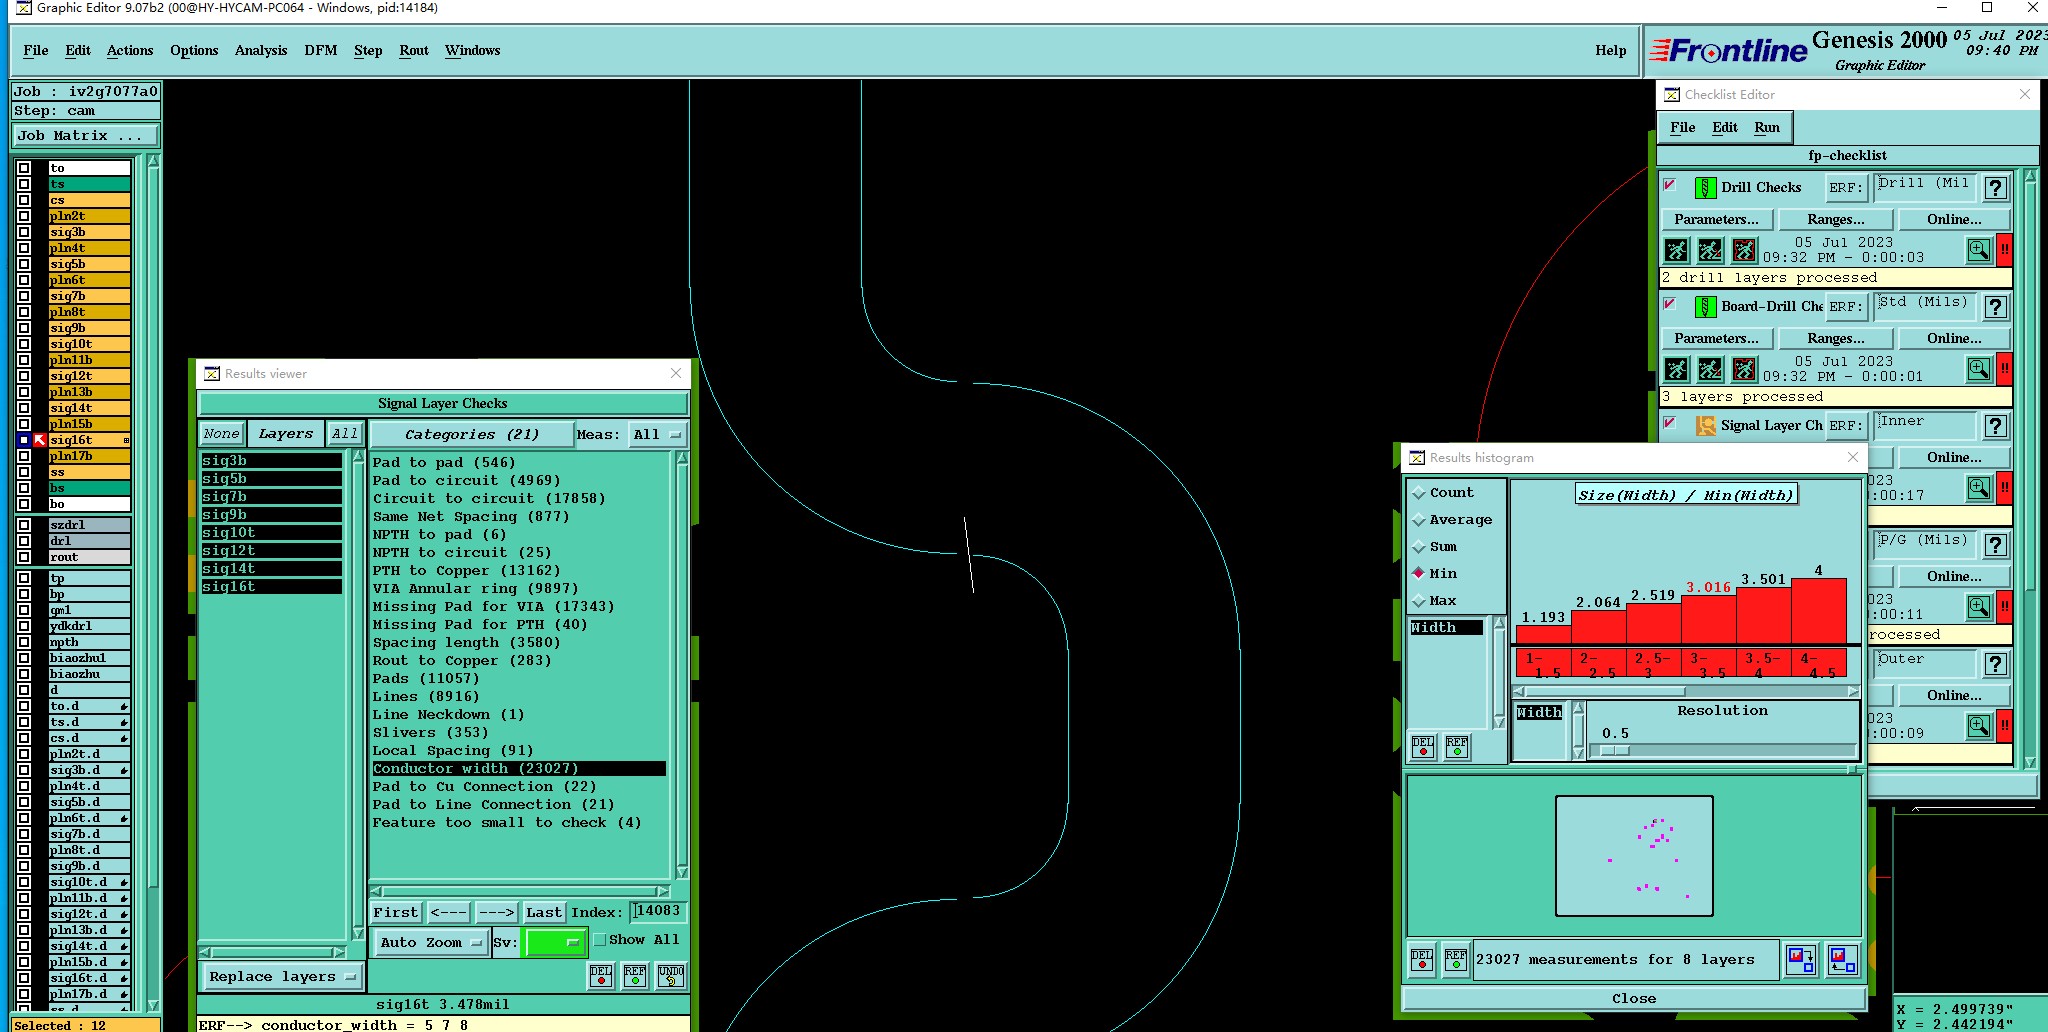The height and width of the screenshot is (1032, 2048).
Task: Uncheck Drill Checks checklist checkbox
Action: (x=1670, y=185)
